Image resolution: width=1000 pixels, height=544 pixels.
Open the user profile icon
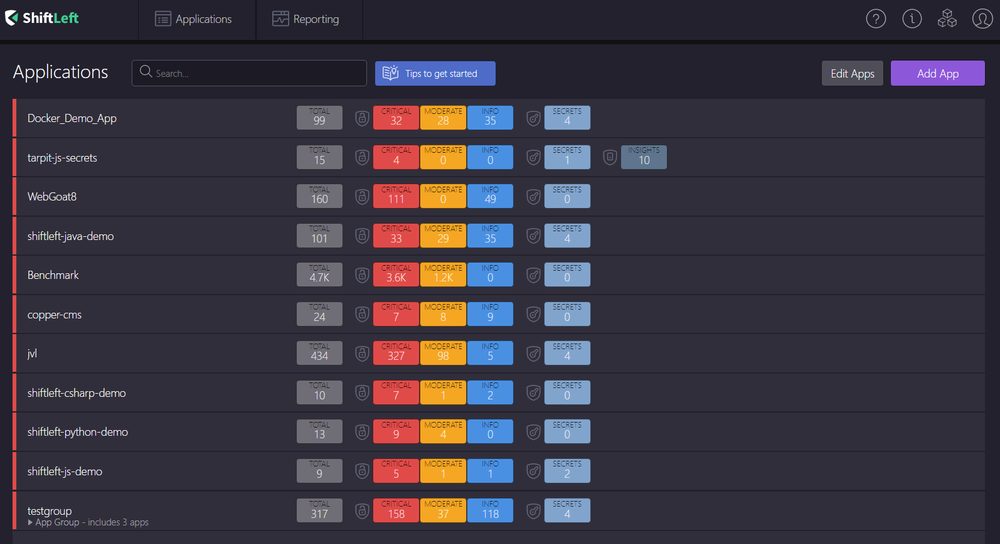point(982,19)
